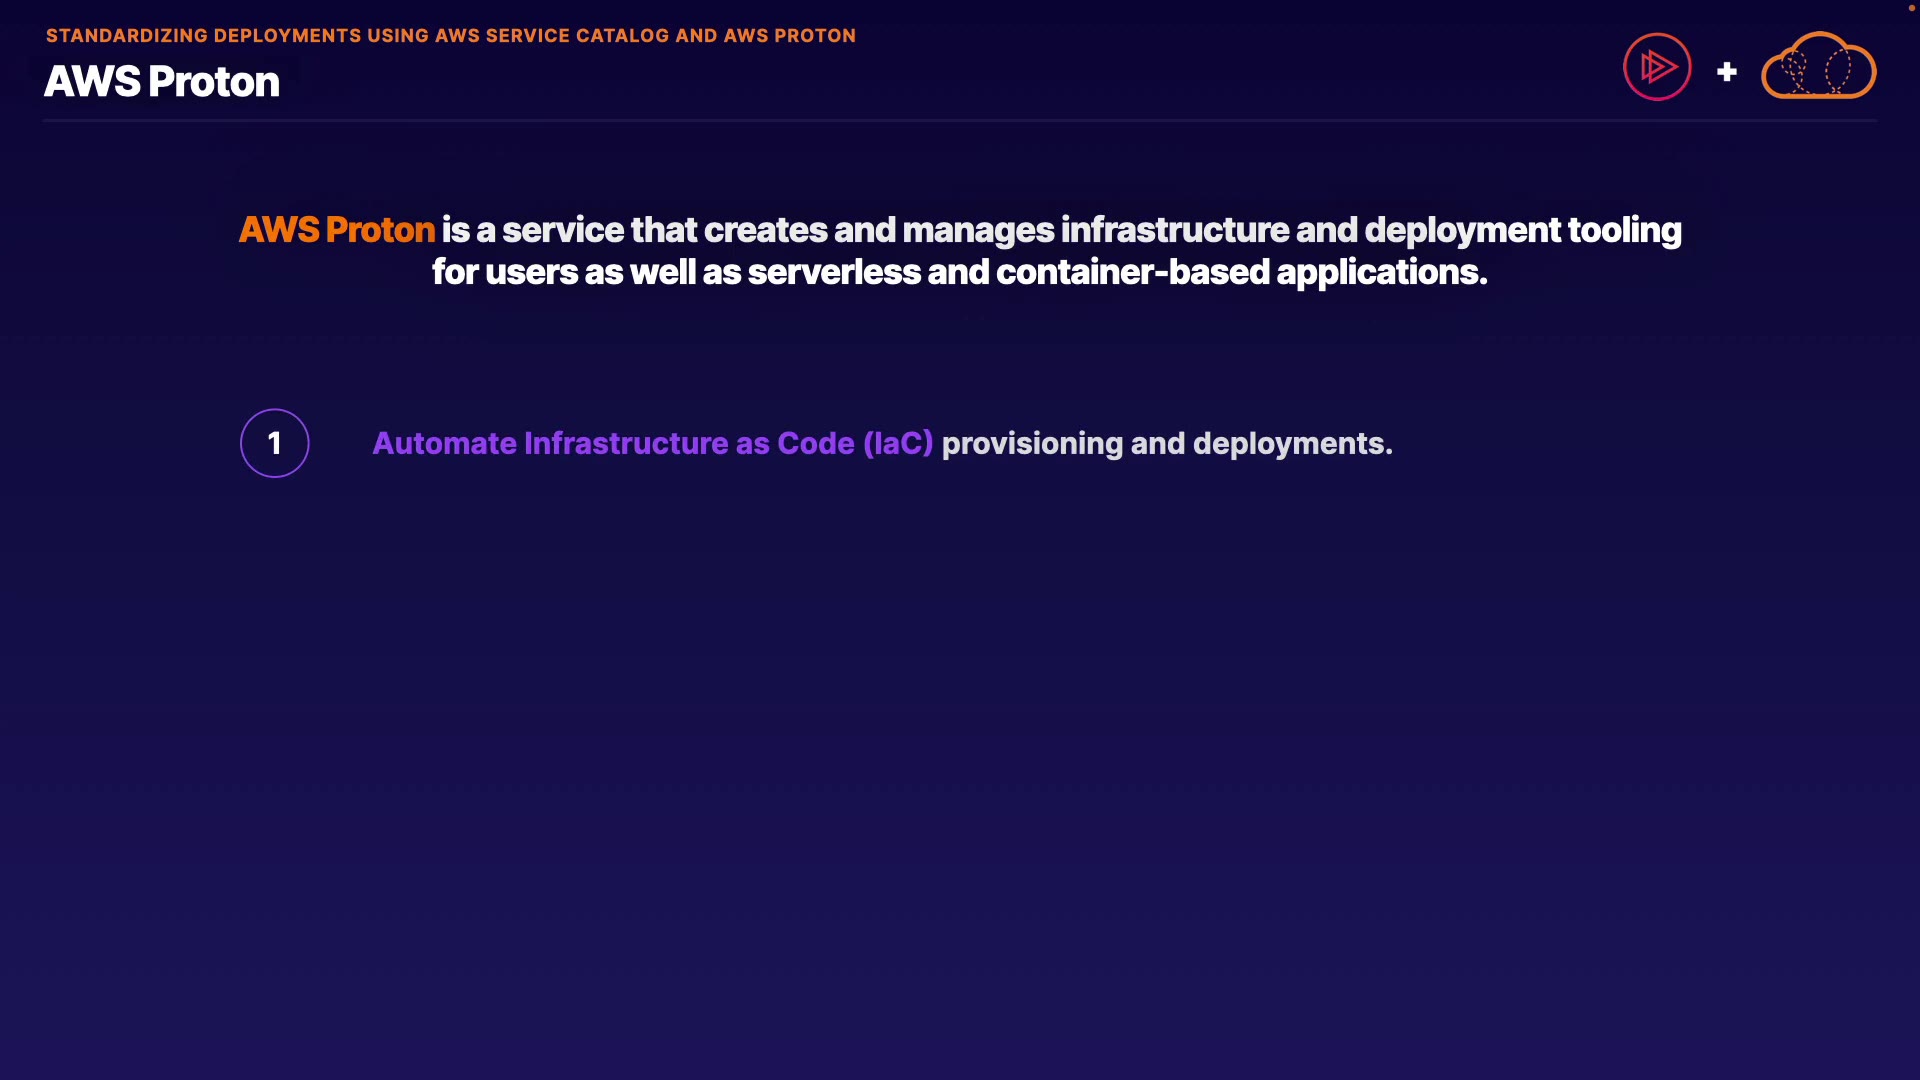
Task: Click the white 'AWS Proton' slide title
Action: tap(162, 82)
